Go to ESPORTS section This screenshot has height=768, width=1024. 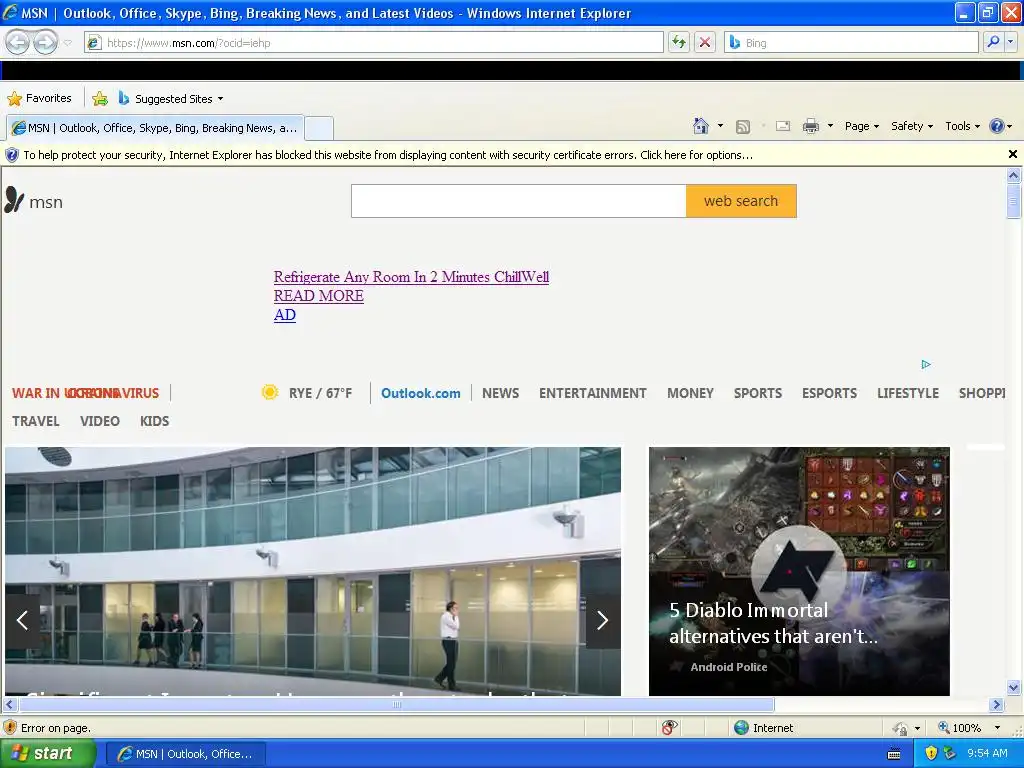pos(829,393)
